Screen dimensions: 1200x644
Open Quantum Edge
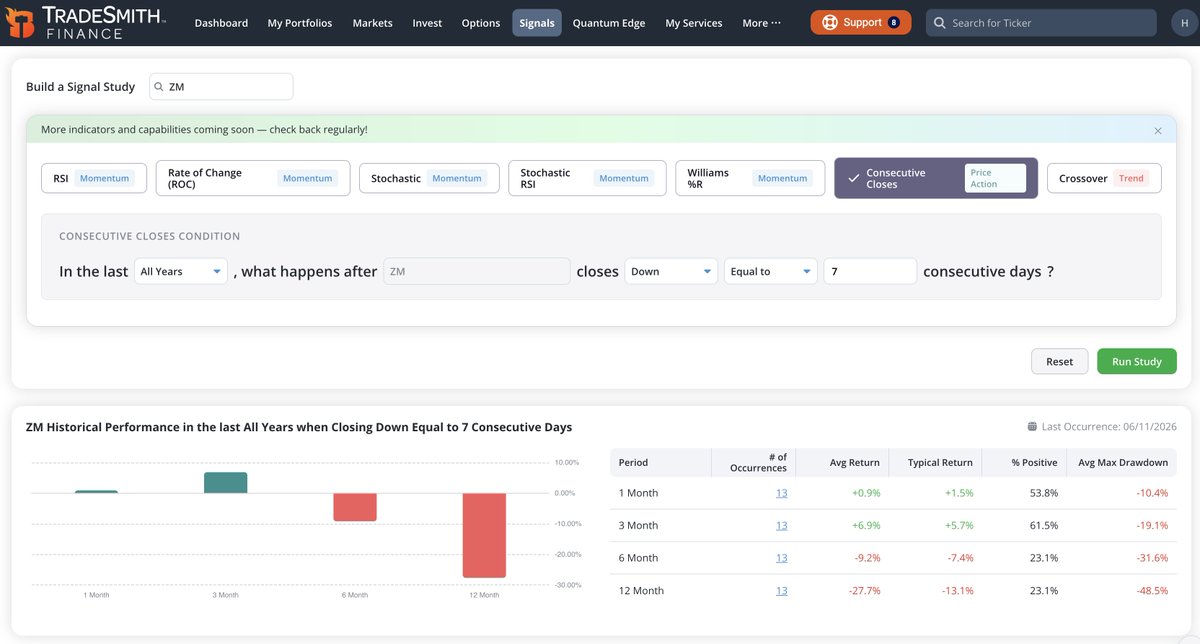point(609,23)
